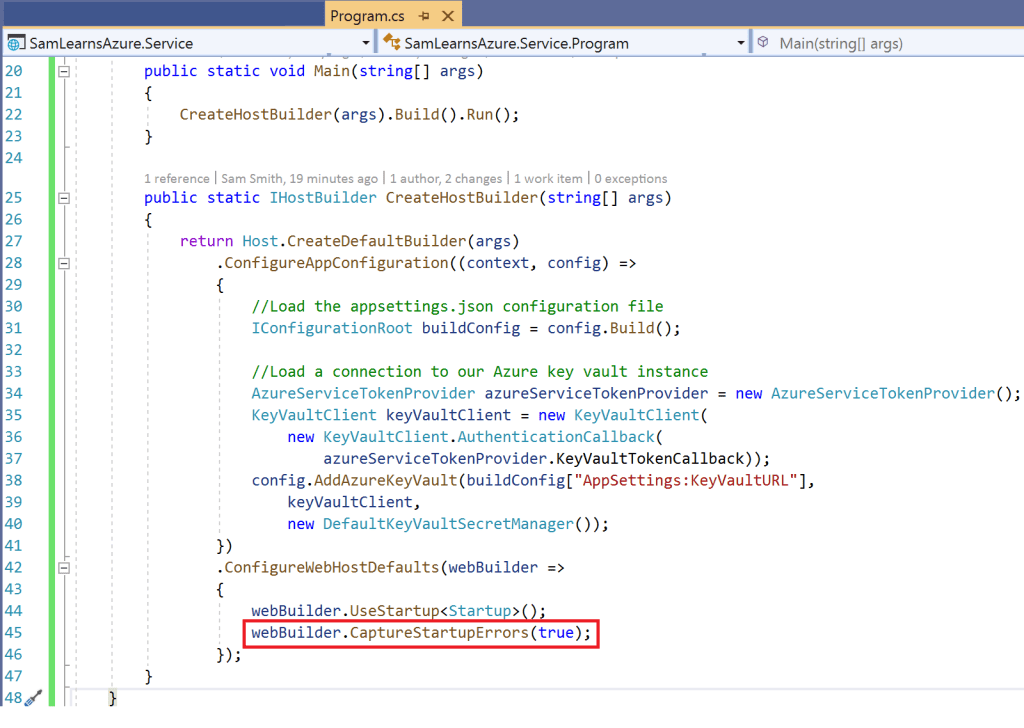
Task: Click the globe project icon beside SamLearnsAzure.Service
Action: coord(16,43)
